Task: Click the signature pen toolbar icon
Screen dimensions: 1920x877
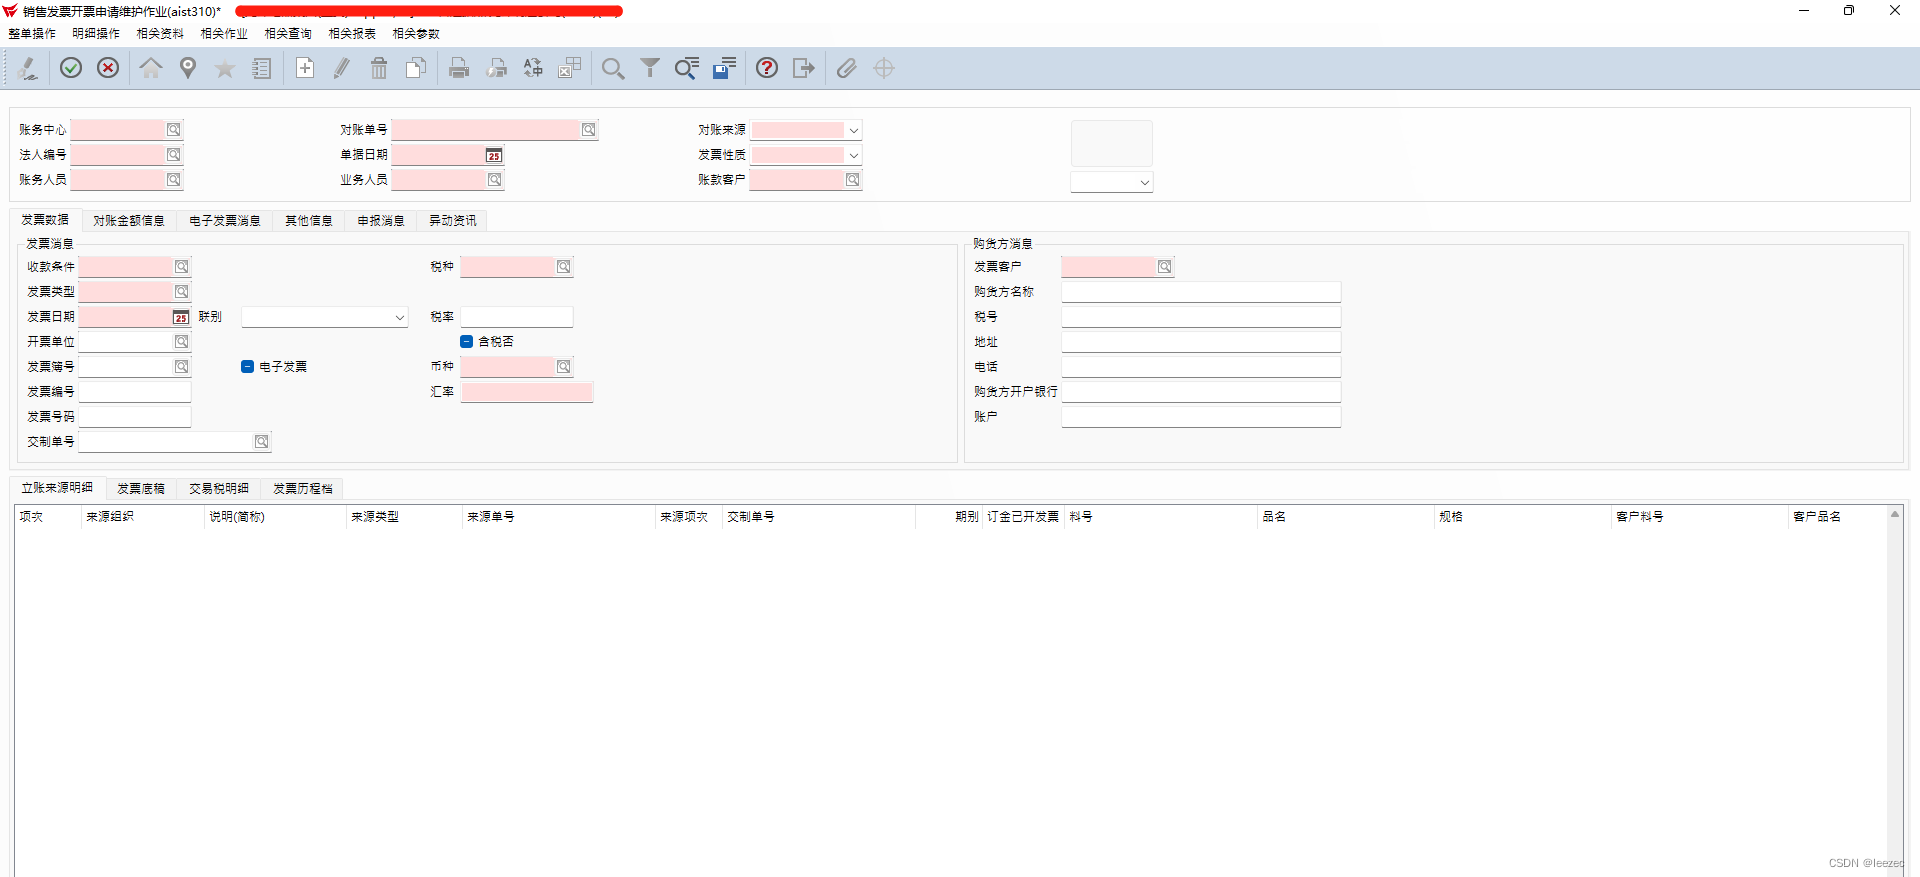Action: (x=28, y=68)
